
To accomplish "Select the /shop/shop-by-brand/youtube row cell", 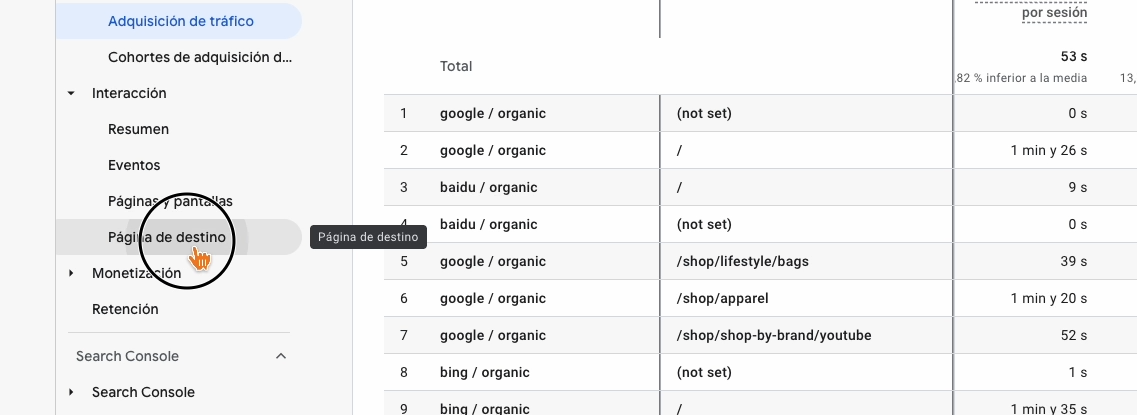I will pos(773,335).
